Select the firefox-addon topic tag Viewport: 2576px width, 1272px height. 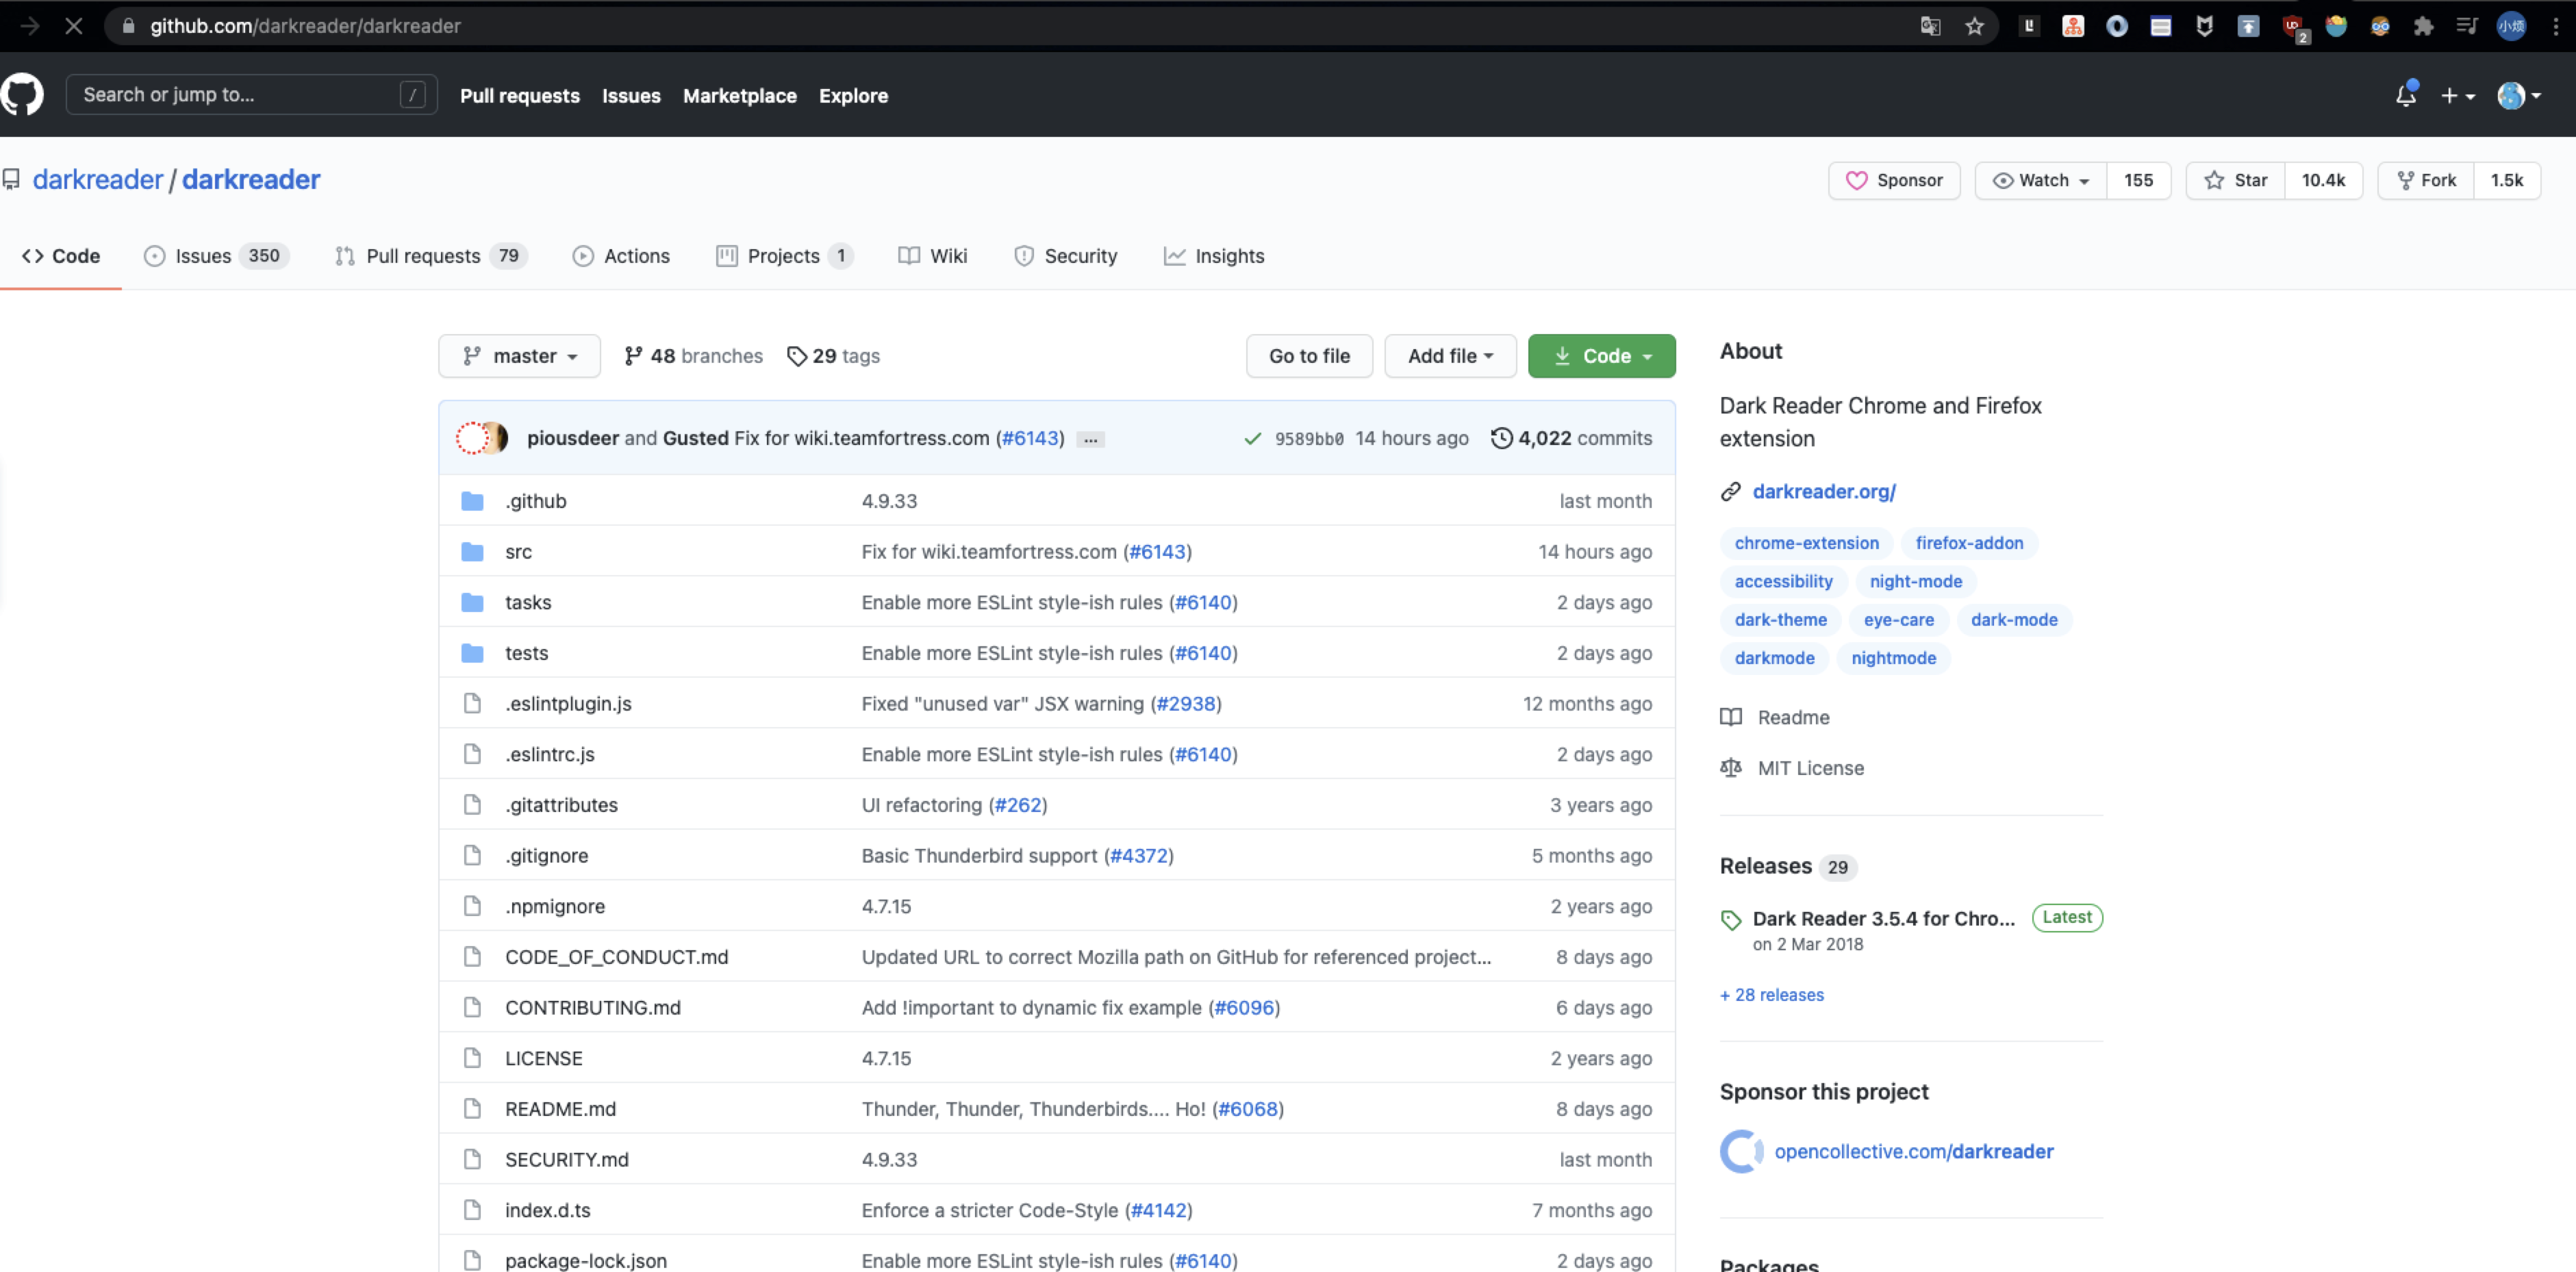tap(1969, 543)
